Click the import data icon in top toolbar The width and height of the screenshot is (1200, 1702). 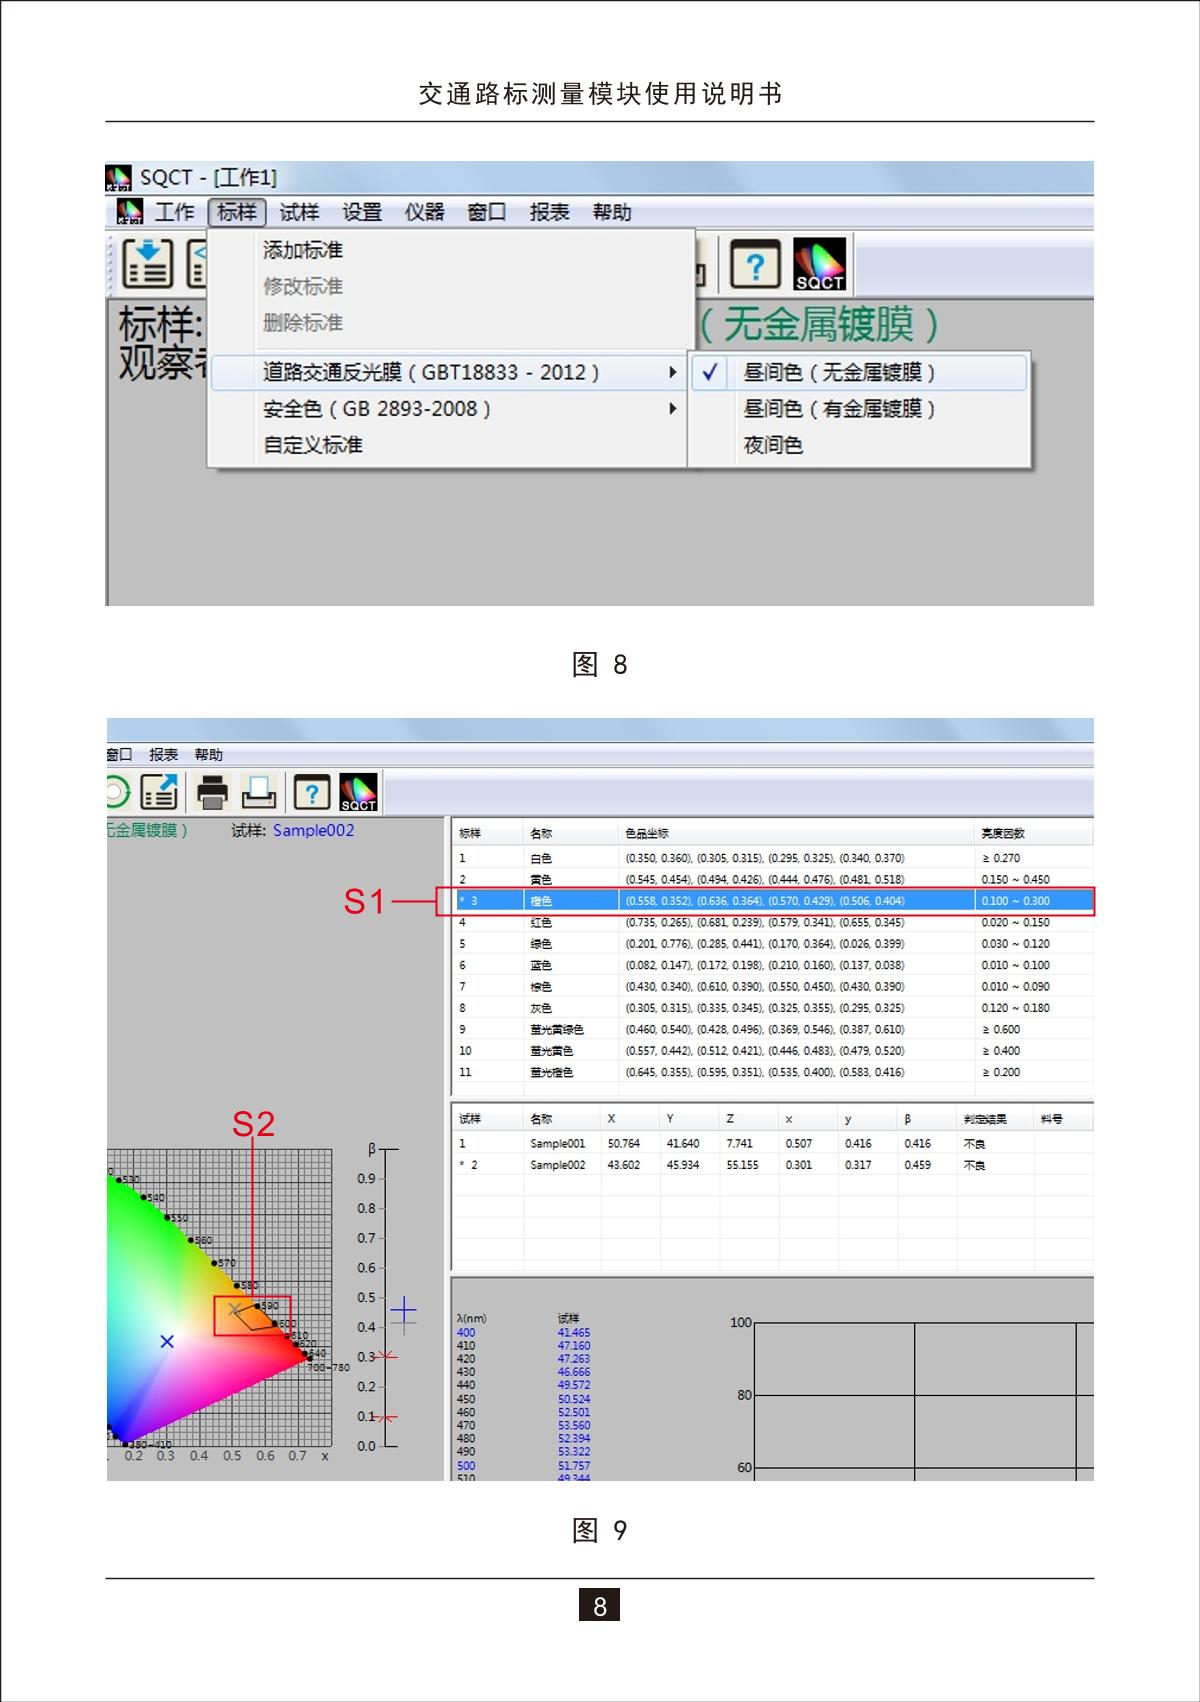147,264
